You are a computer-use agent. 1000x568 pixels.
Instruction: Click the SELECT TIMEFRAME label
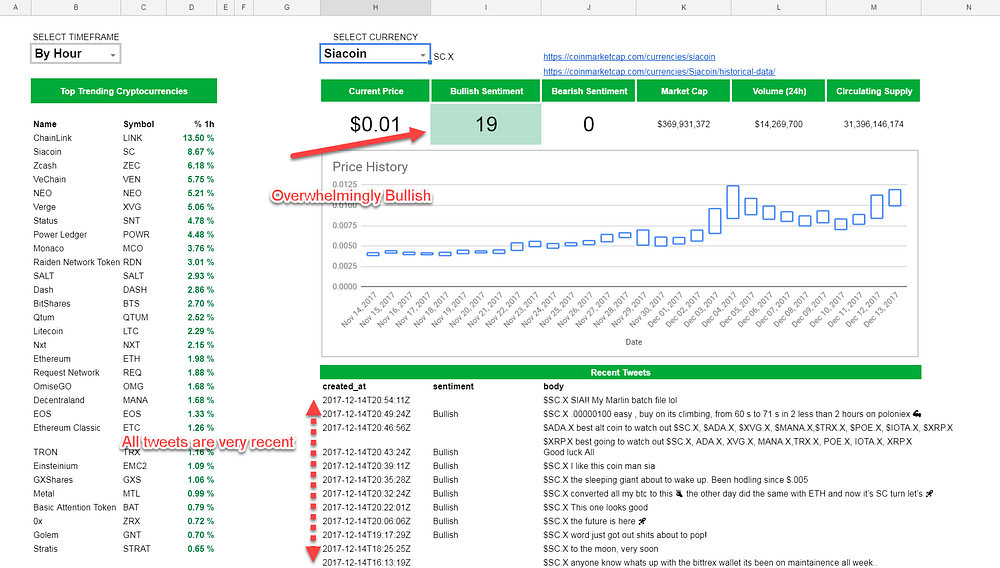[76, 37]
